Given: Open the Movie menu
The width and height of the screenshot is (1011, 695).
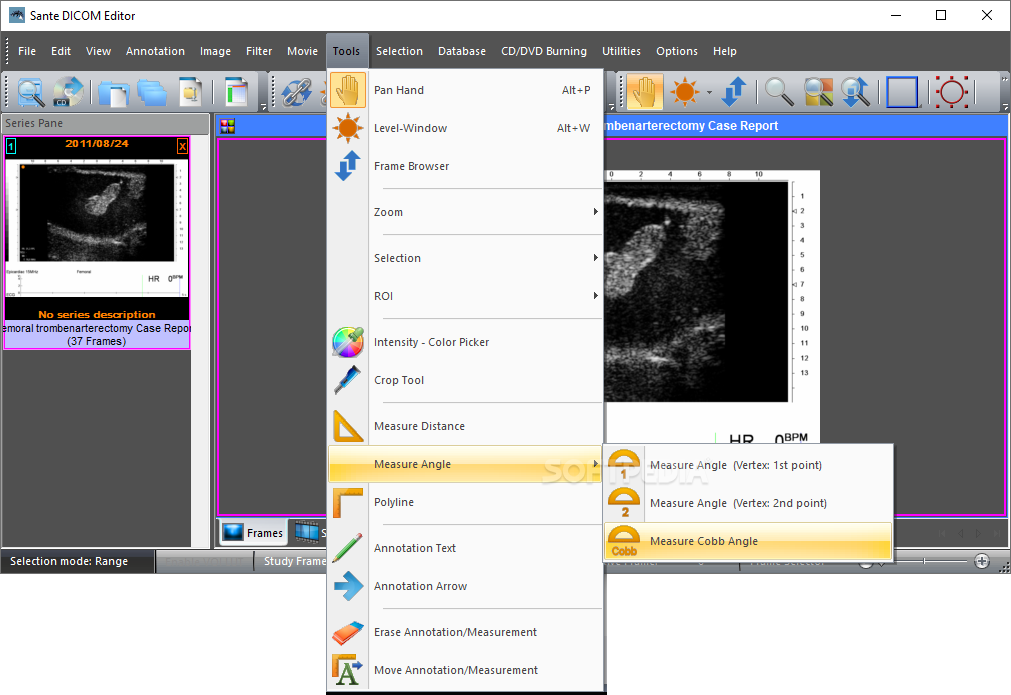Looking at the screenshot, I should pyautogui.click(x=302, y=51).
